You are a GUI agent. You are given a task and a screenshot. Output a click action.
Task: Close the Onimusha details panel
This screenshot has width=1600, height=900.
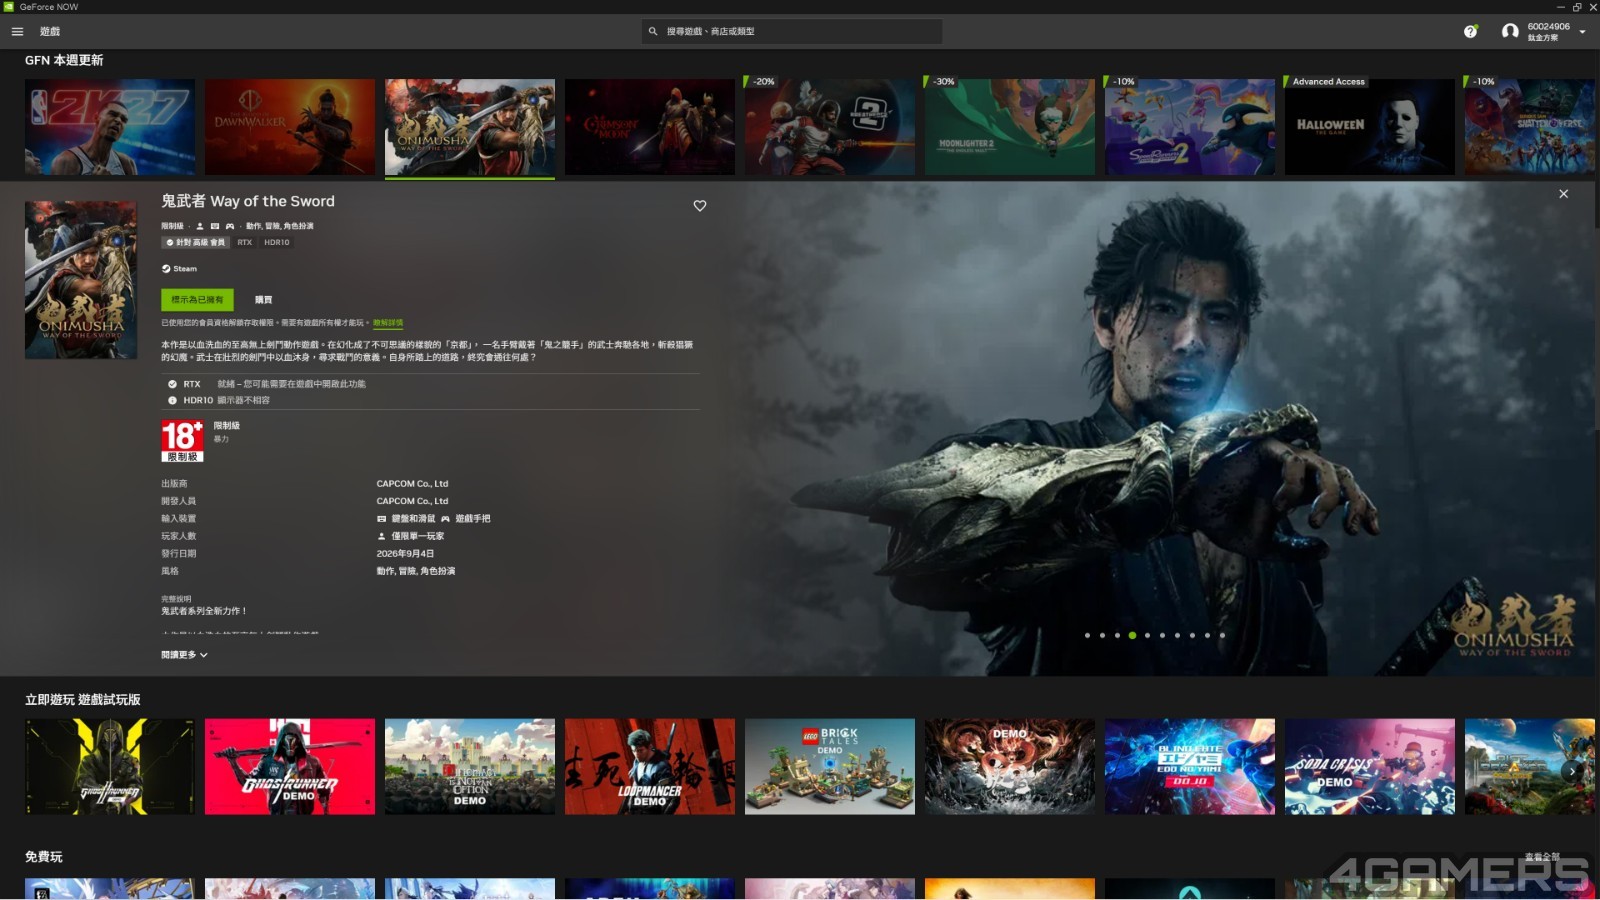click(1563, 194)
